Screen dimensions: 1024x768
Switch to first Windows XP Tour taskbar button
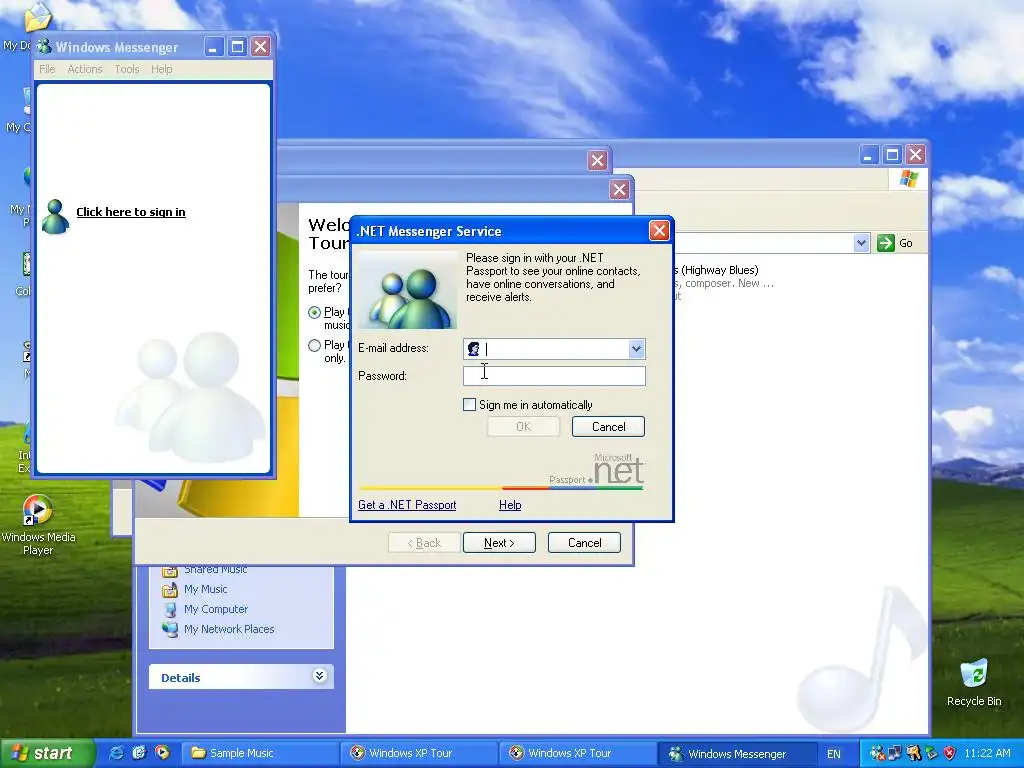[x=419, y=753]
